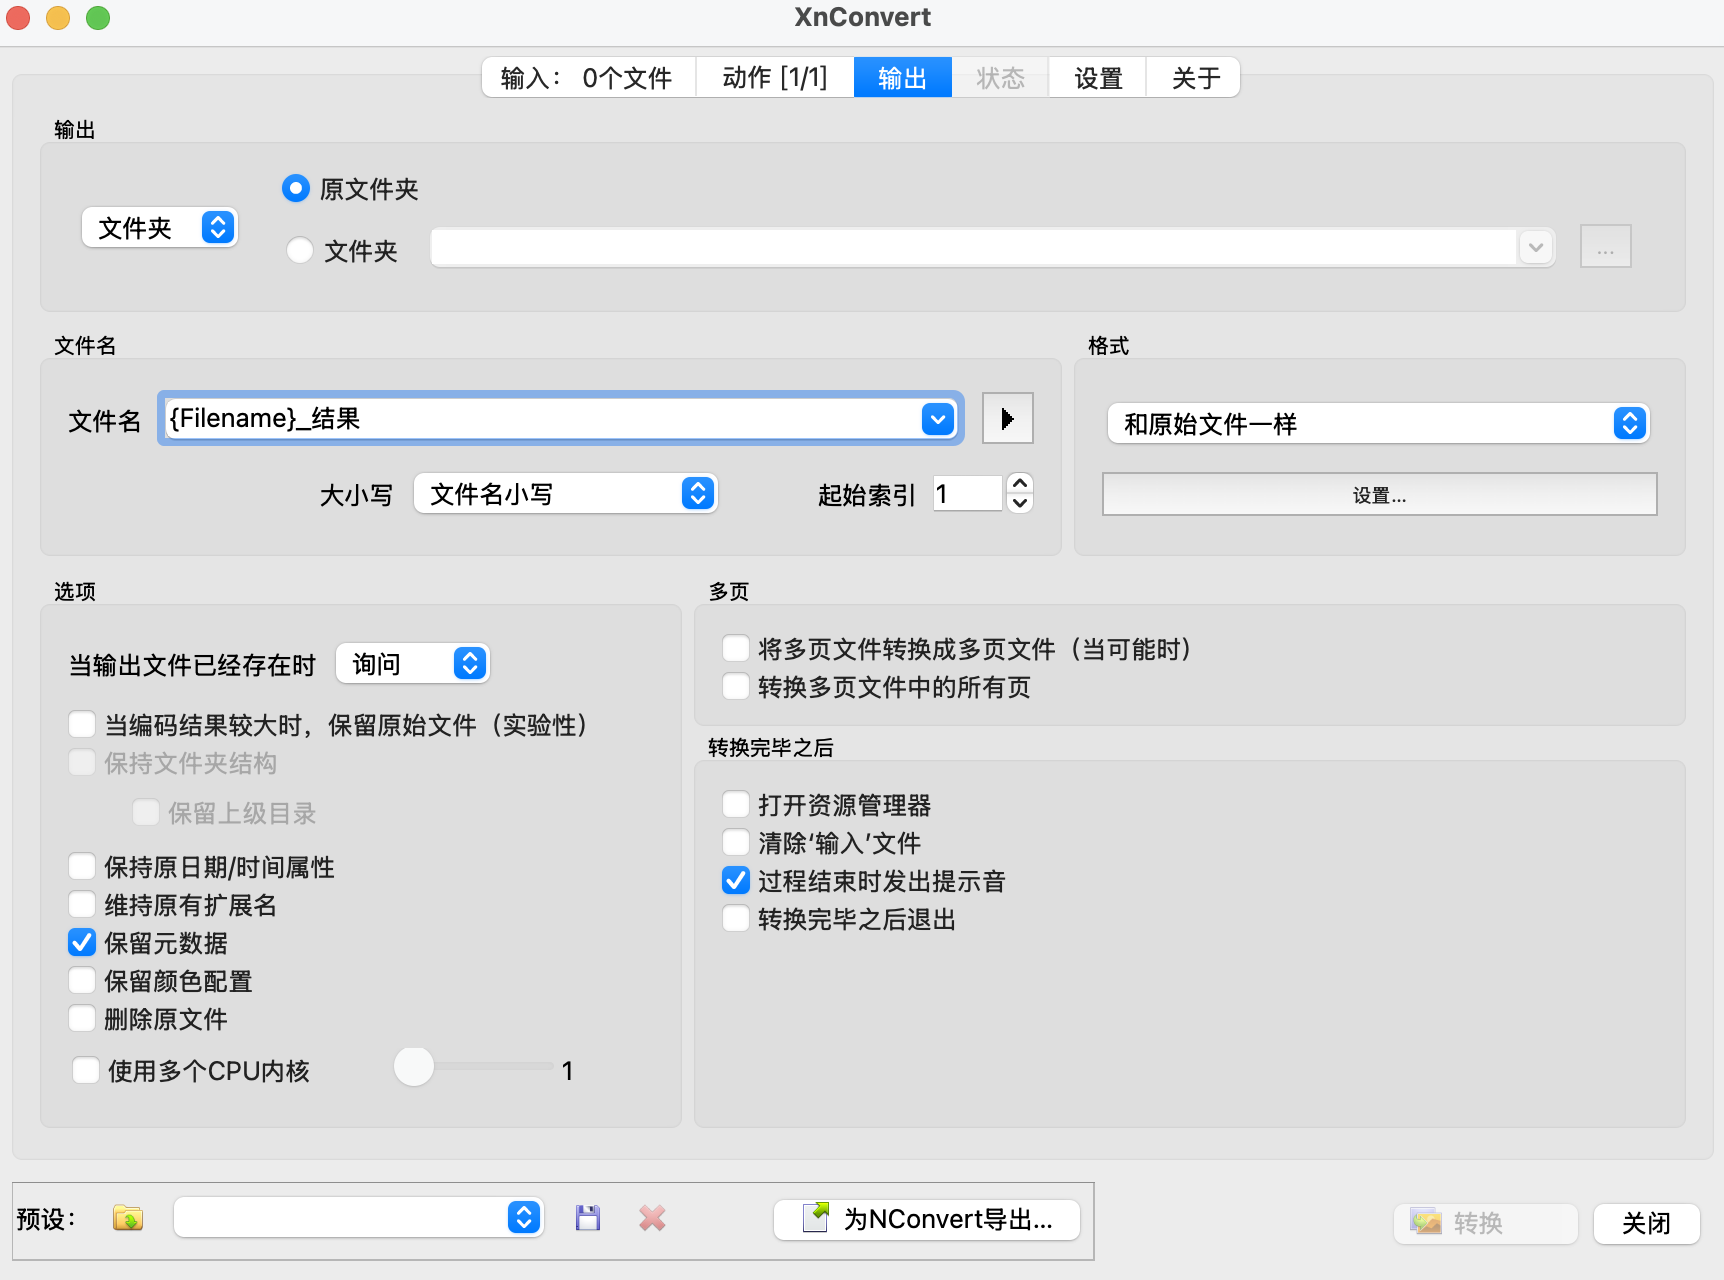Click the CPU cores slider handle
The height and width of the screenshot is (1280, 1724).
click(x=414, y=1066)
